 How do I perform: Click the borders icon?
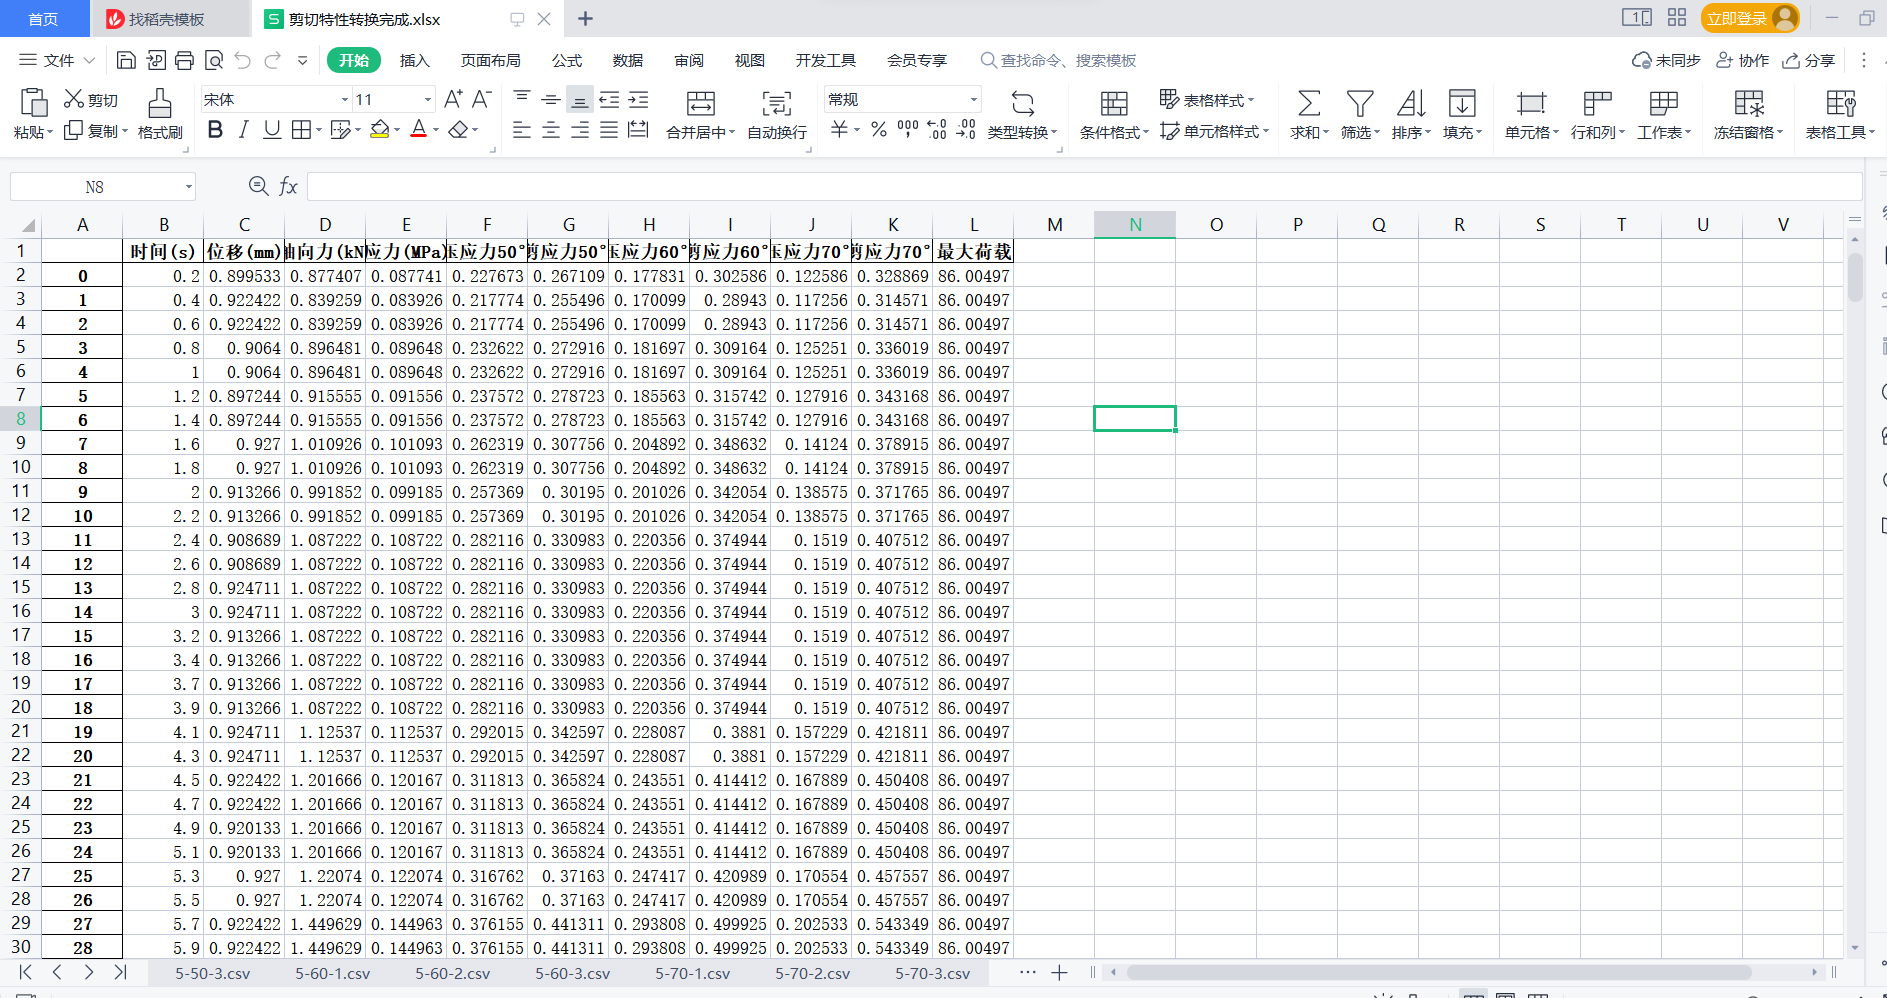point(301,130)
